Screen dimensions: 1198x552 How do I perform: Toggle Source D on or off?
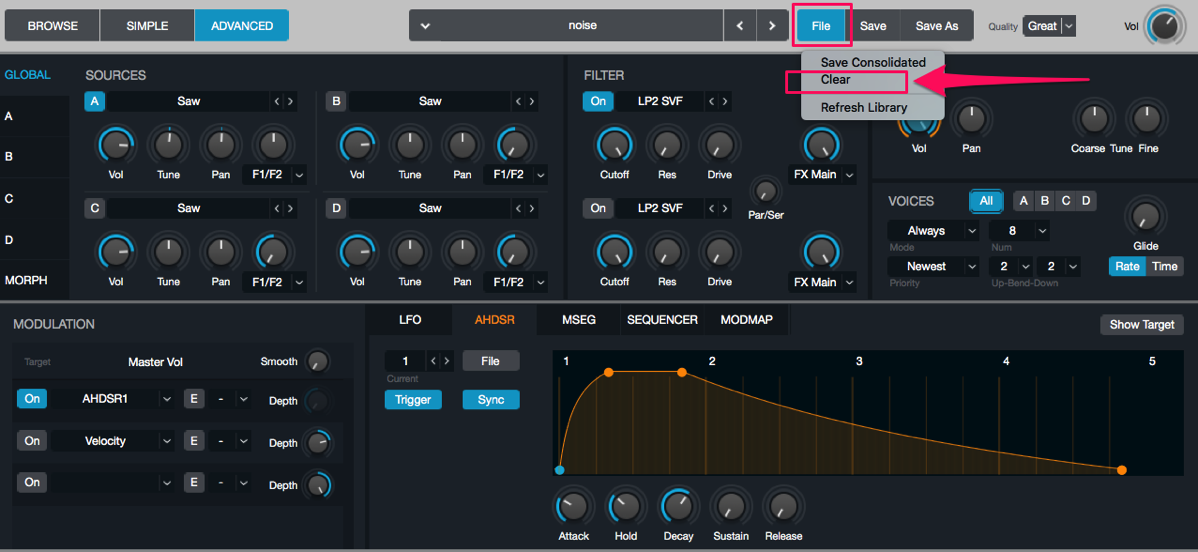(x=335, y=208)
